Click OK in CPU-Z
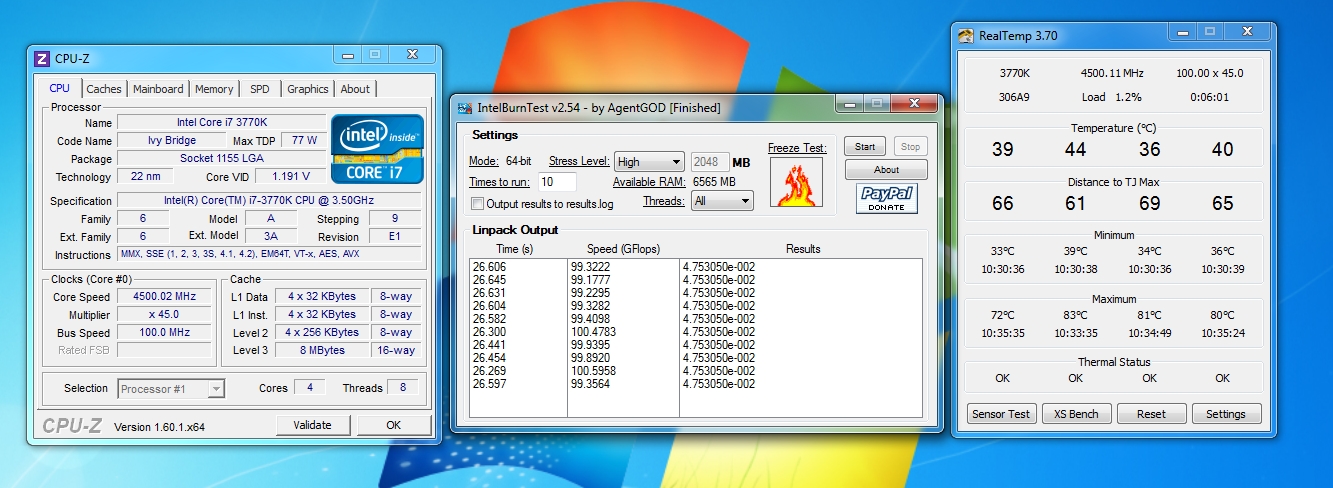Screen dimensions: 1333x488 click(394, 425)
